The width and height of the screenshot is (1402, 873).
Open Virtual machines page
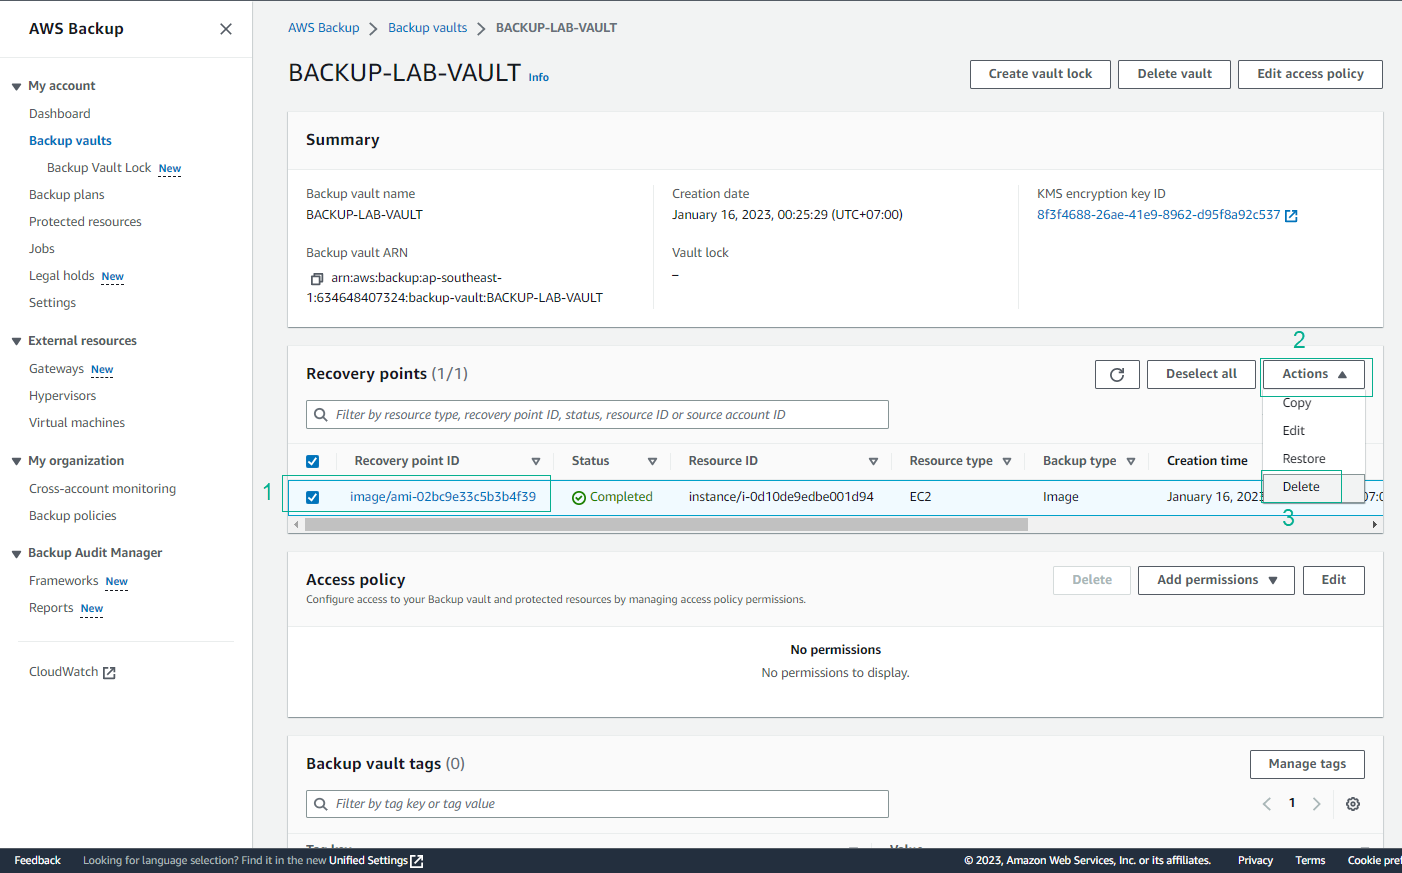click(x=77, y=423)
